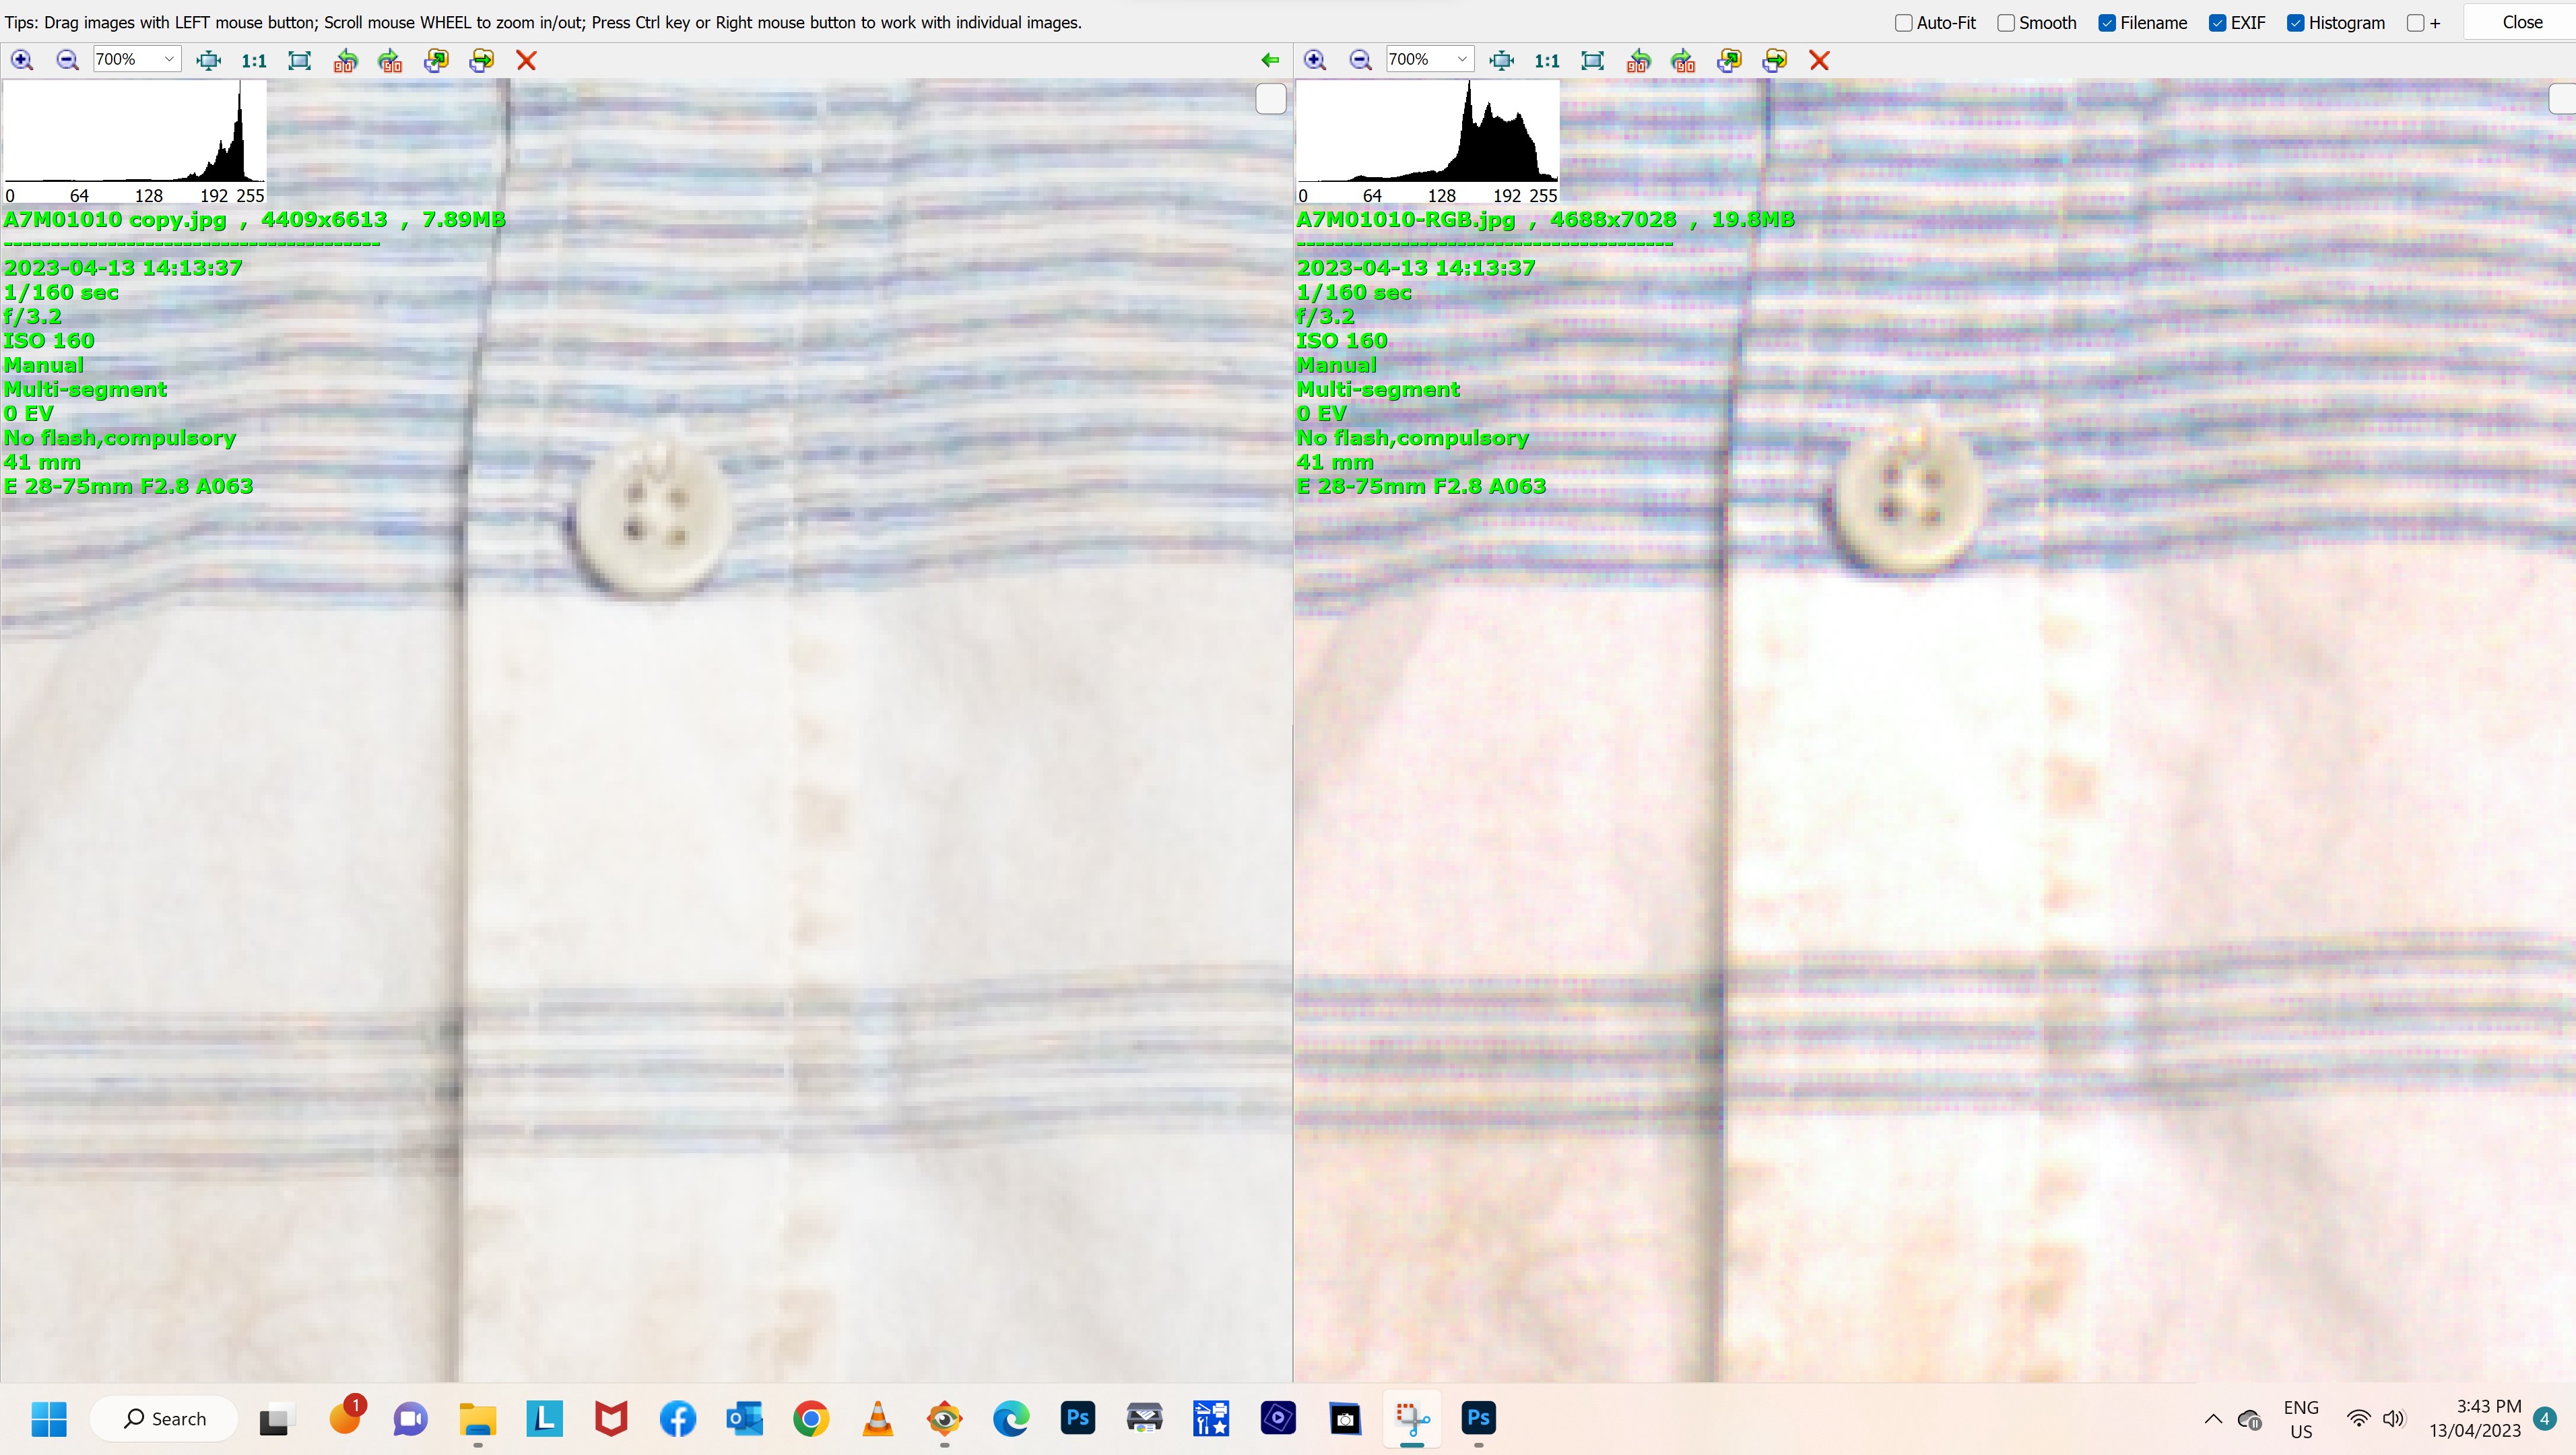
Task: Zoom out on the right image
Action: tap(1360, 60)
